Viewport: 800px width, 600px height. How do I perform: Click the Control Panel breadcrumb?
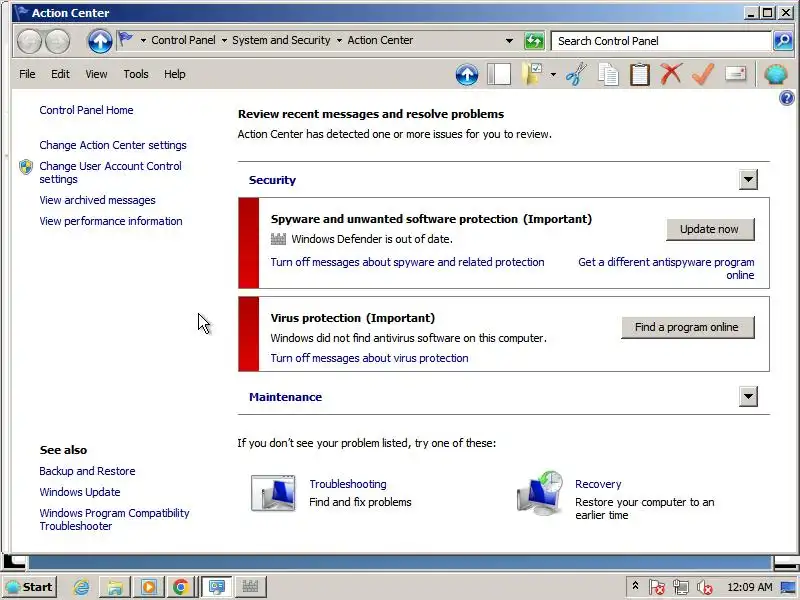[183, 40]
